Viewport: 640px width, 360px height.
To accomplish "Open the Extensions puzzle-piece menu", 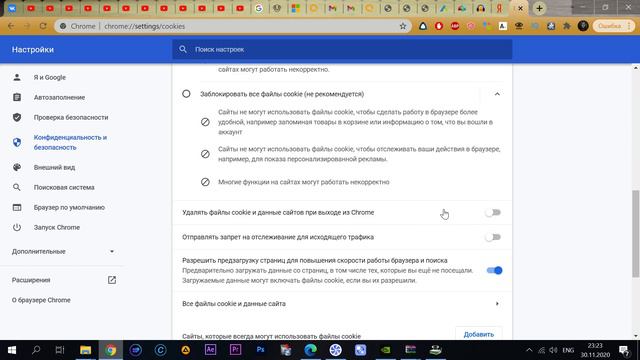I will tap(567, 26).
